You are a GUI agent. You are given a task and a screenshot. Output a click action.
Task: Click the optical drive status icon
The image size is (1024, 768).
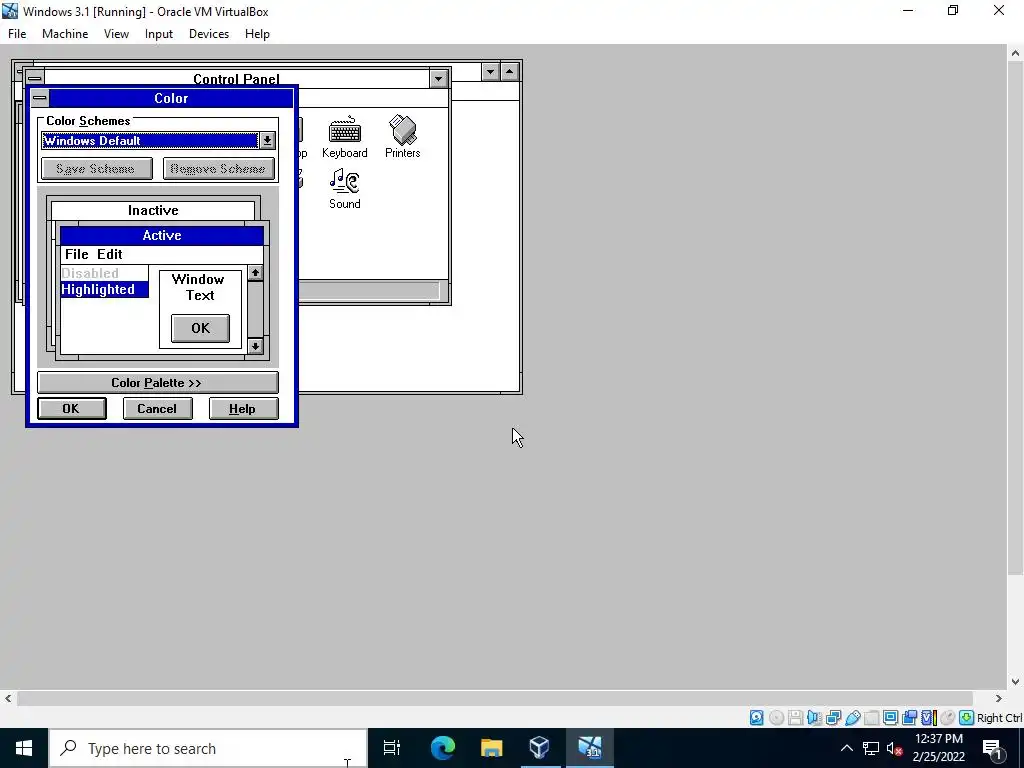coord(776,718)
